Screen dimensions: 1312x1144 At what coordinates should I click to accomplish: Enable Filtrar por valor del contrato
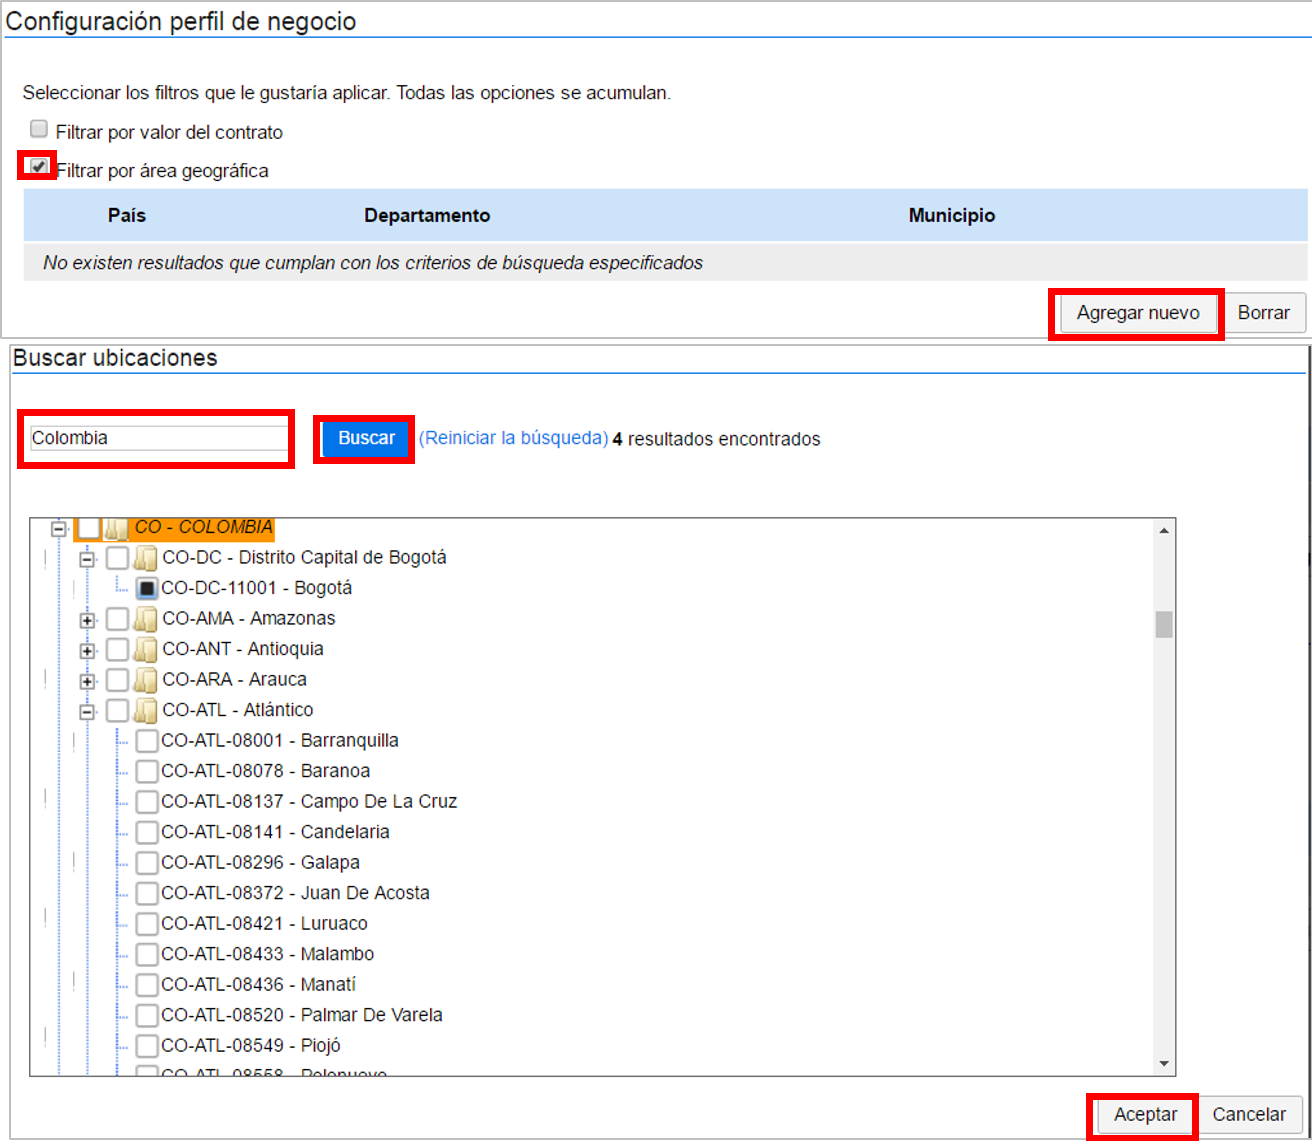click(39, 129)
